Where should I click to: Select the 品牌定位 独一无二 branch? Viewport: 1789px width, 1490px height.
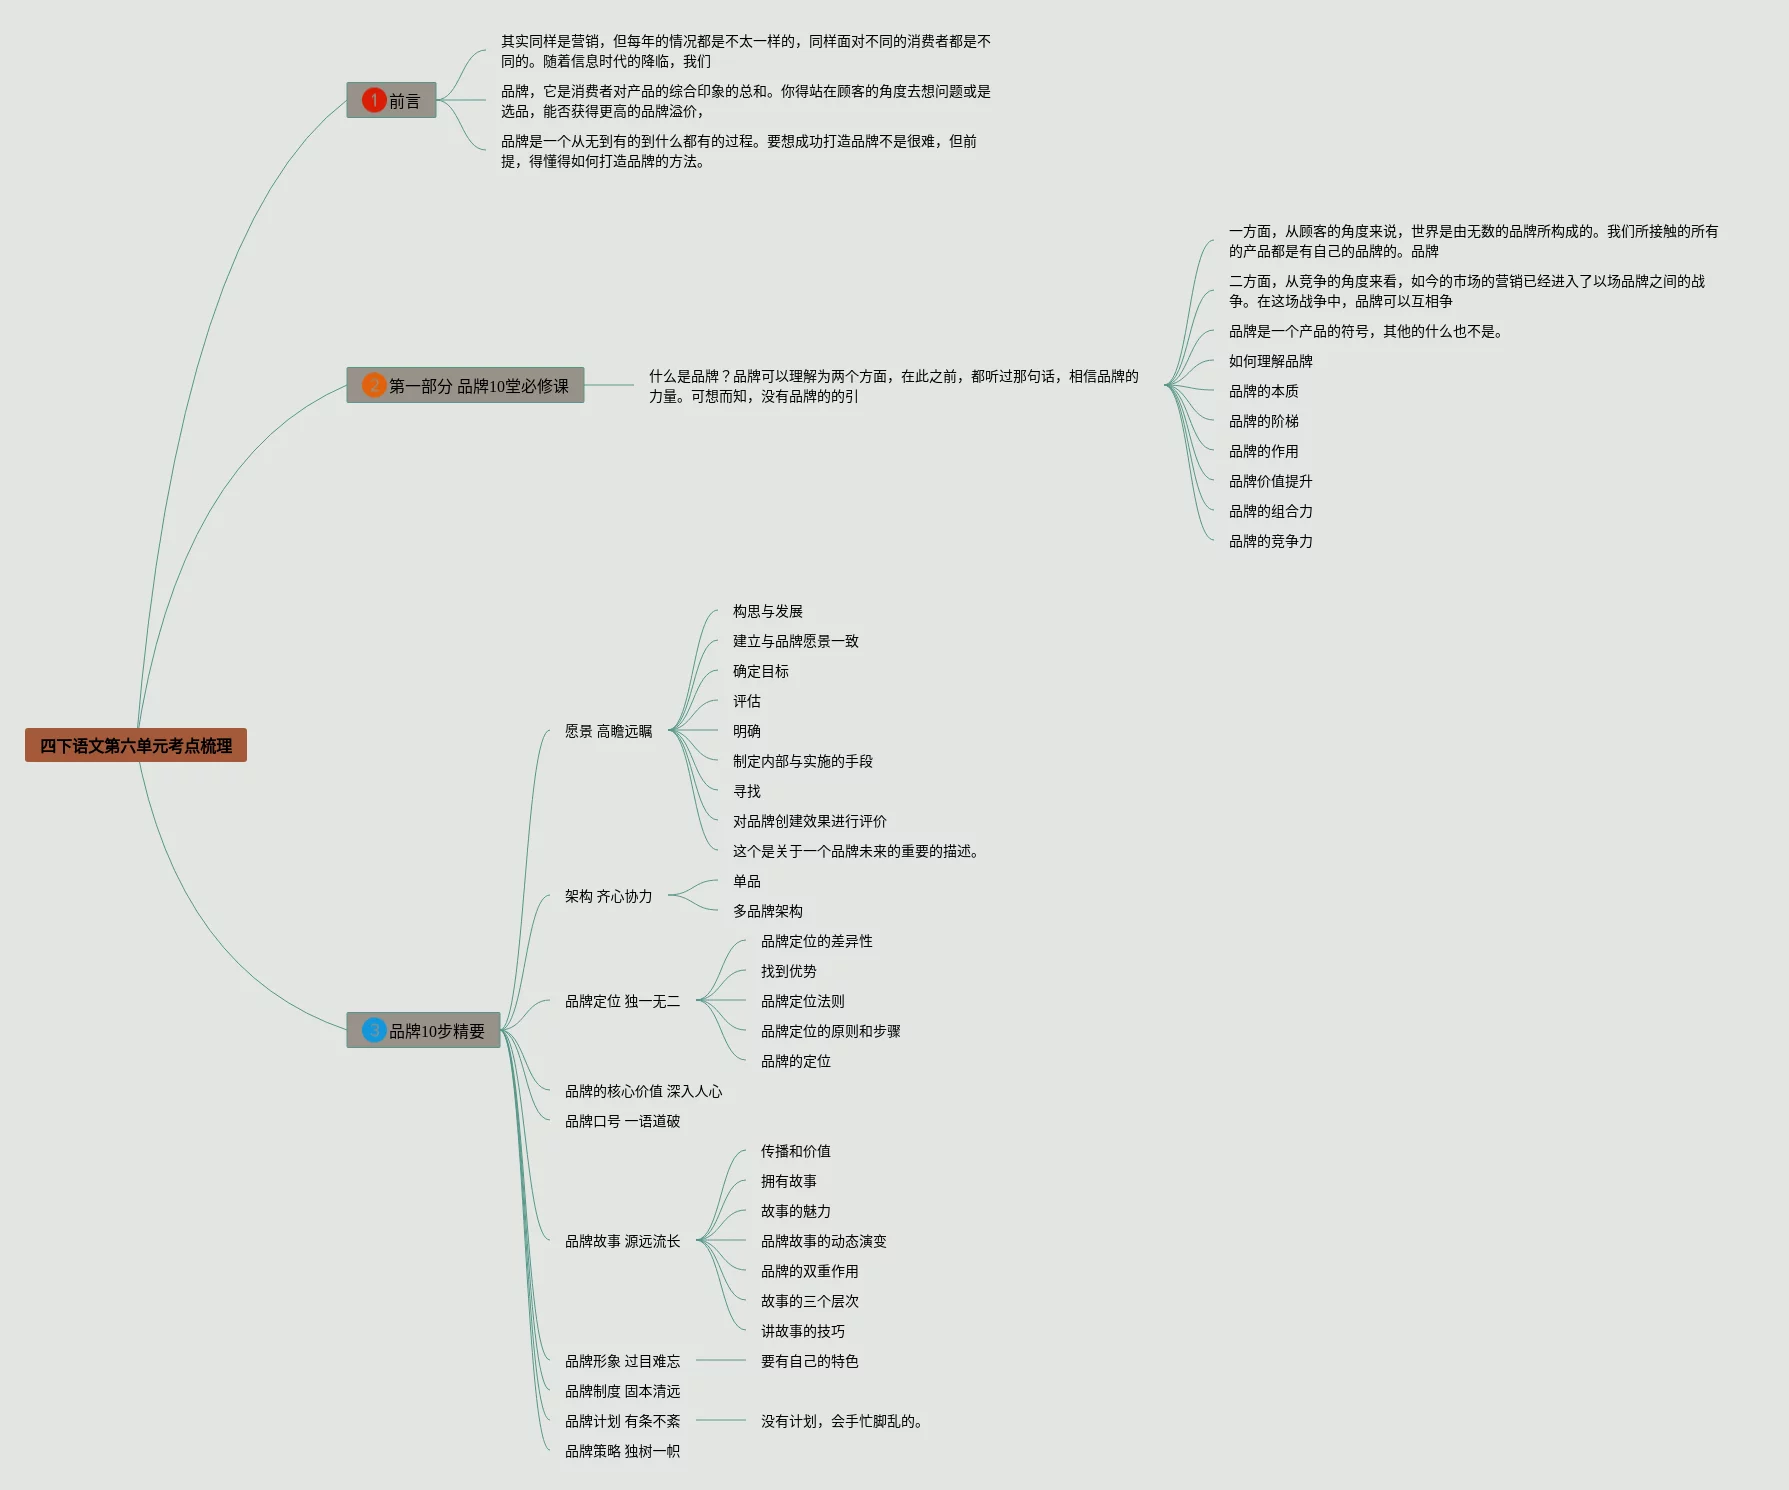point(622,1001)
